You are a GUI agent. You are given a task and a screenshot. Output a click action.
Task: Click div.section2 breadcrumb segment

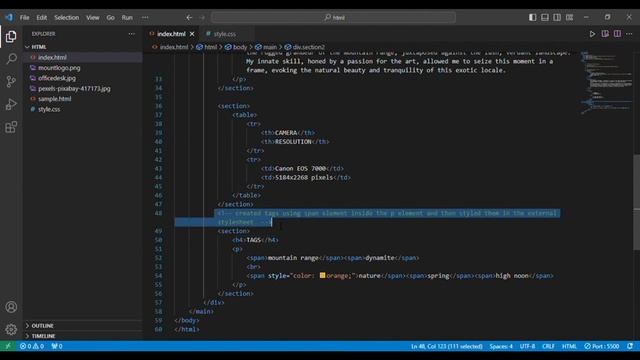click(x=308, y=47)
